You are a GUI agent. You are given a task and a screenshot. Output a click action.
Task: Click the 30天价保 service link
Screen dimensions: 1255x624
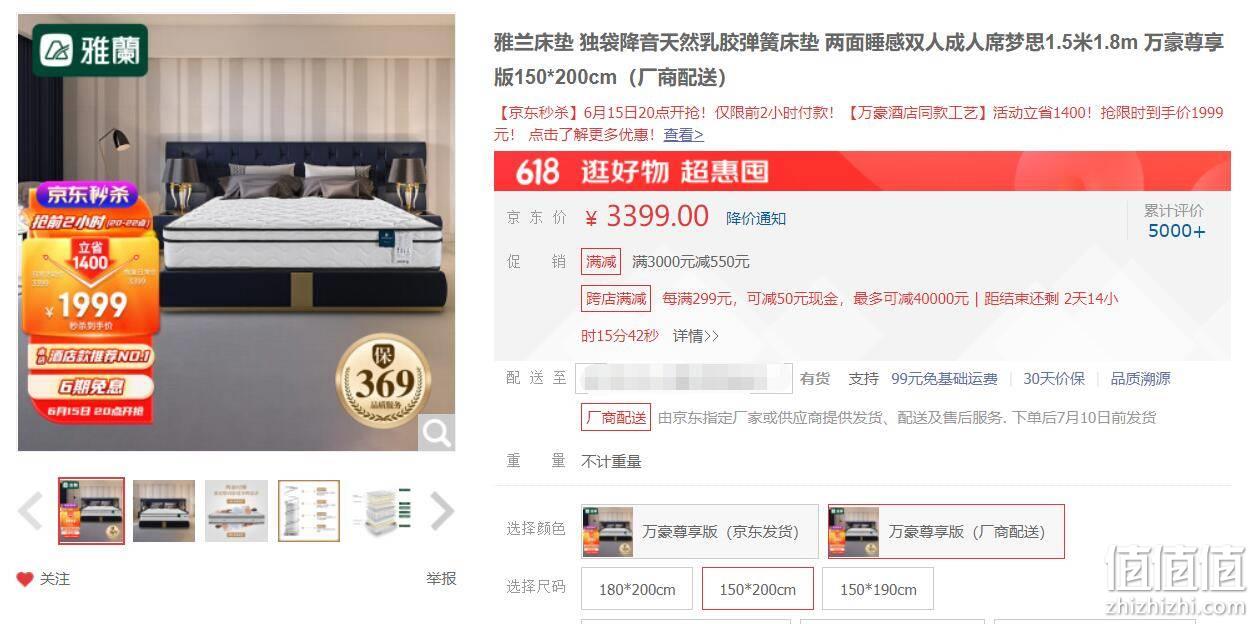tap(1054, 379)
